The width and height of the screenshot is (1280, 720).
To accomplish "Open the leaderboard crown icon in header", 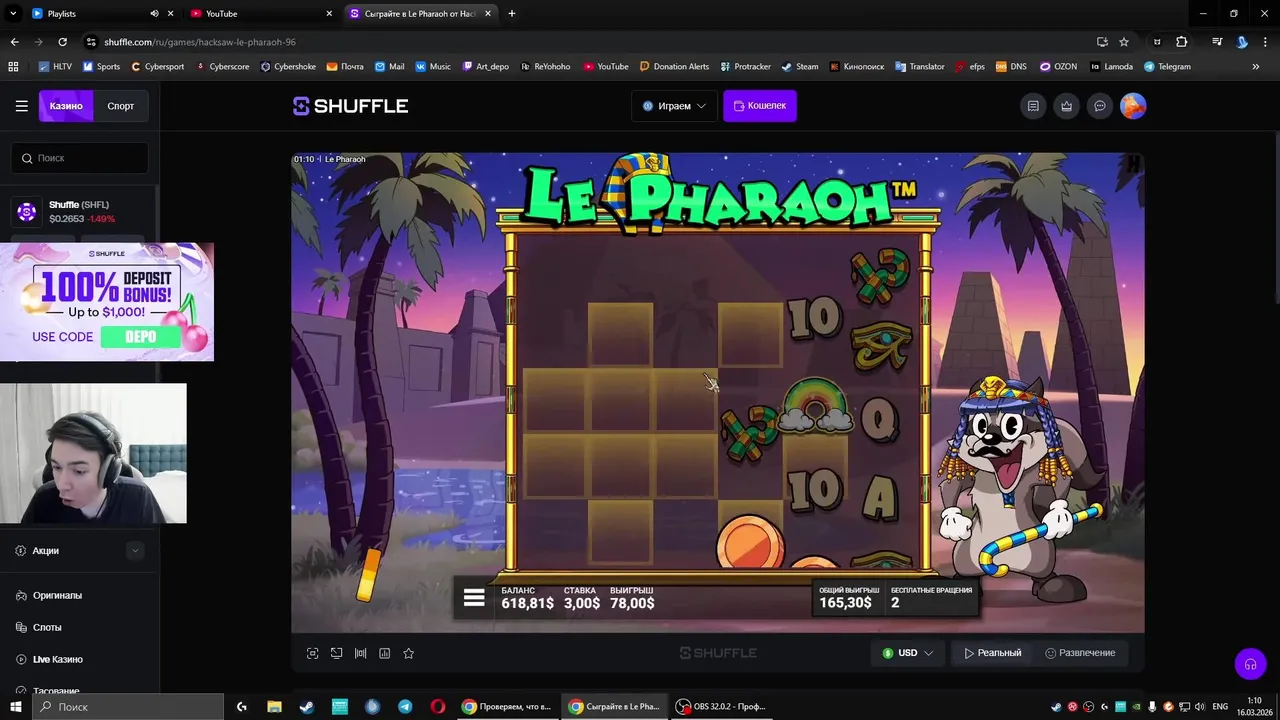I will [x=1067, y=106].
